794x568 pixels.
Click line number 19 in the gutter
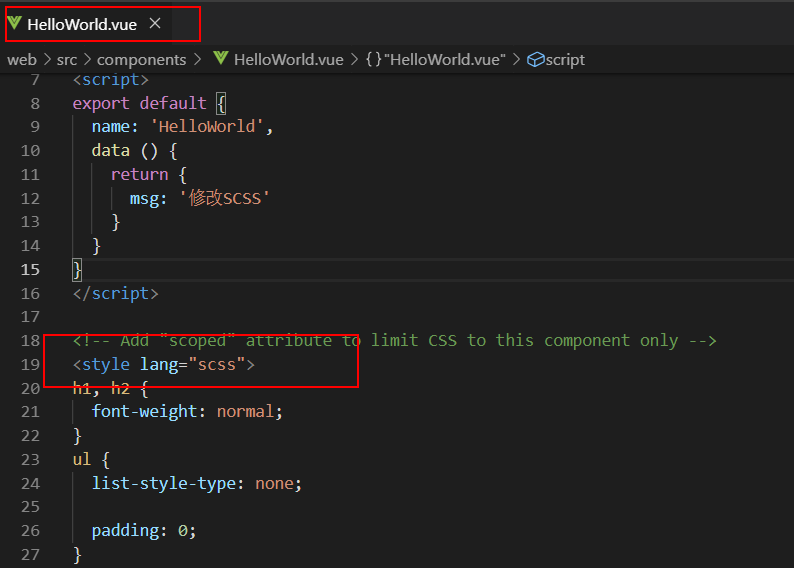[x=29, y=365]
